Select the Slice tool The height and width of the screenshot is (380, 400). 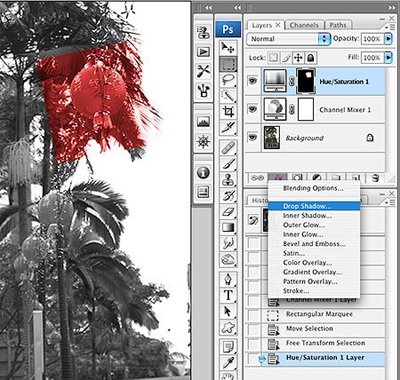tap(228, 127)
